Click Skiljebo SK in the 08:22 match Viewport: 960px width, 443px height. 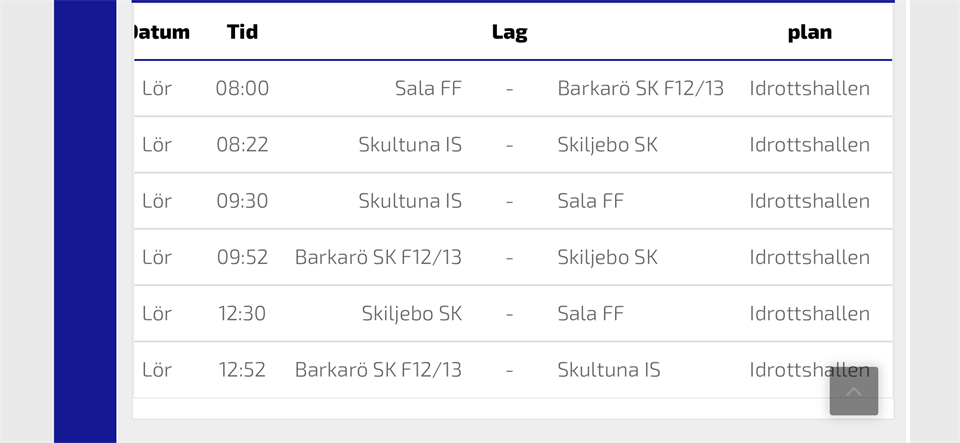607,144
